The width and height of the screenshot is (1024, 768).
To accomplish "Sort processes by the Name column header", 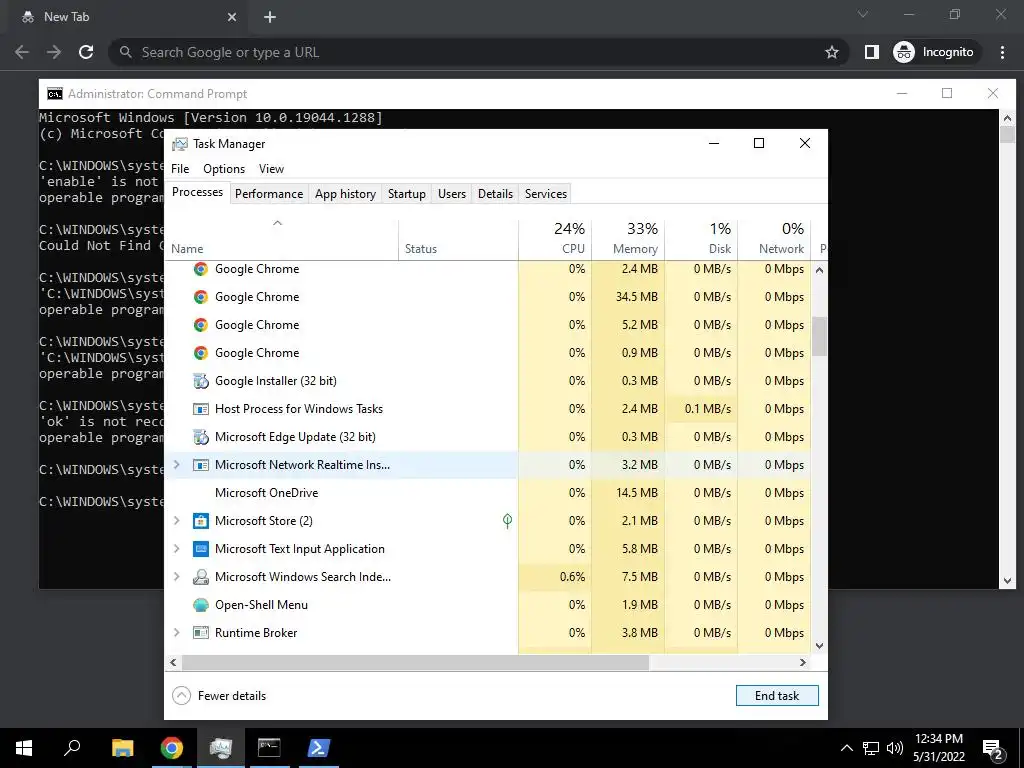I will [281, 238].
